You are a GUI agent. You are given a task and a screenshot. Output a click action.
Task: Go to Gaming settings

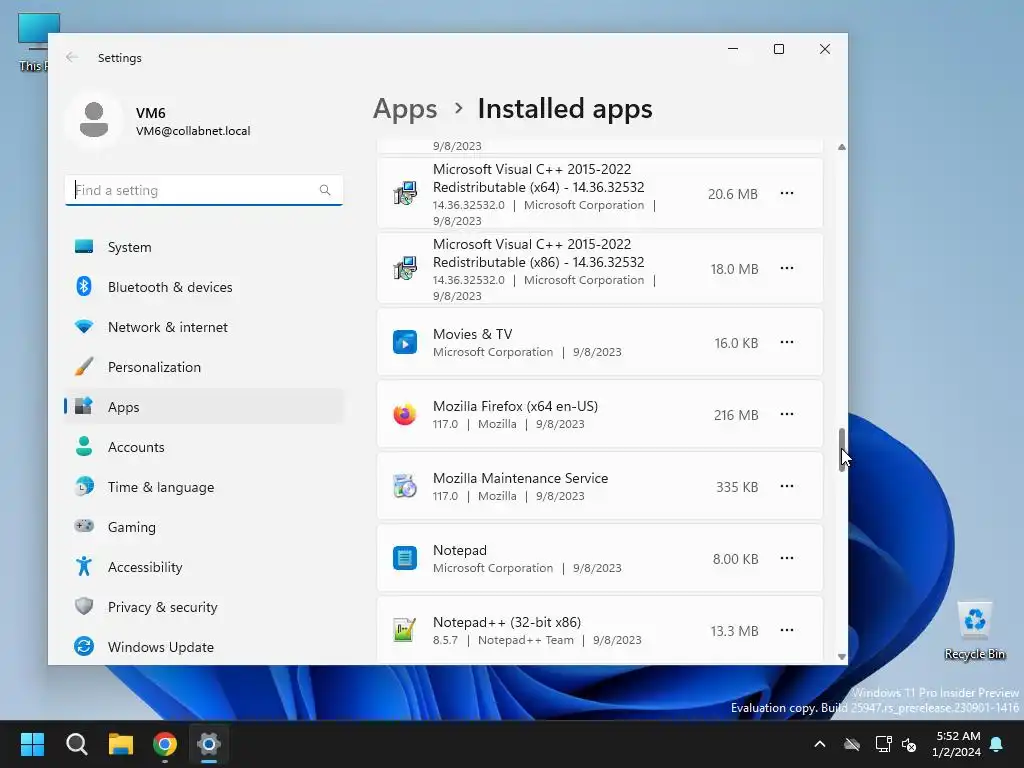(x=203, y=527)
